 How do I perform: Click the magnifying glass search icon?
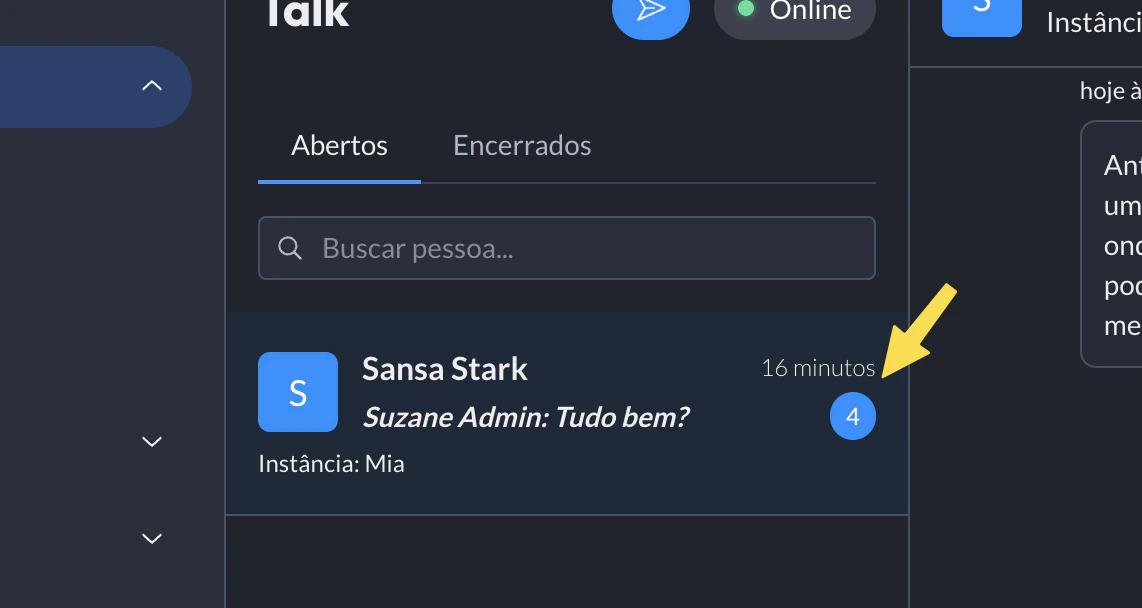coord(290,247)
